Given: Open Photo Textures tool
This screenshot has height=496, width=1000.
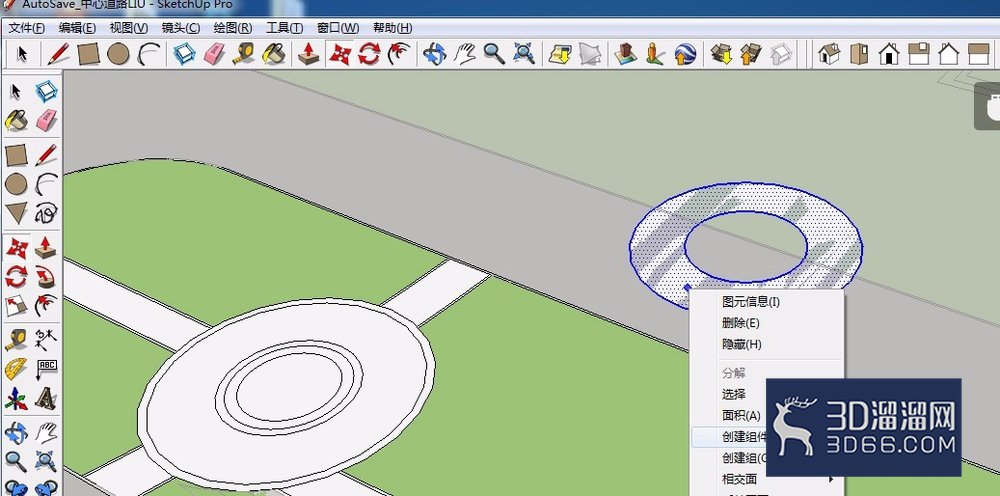Looking at the screenshot, I should (654, 54).
